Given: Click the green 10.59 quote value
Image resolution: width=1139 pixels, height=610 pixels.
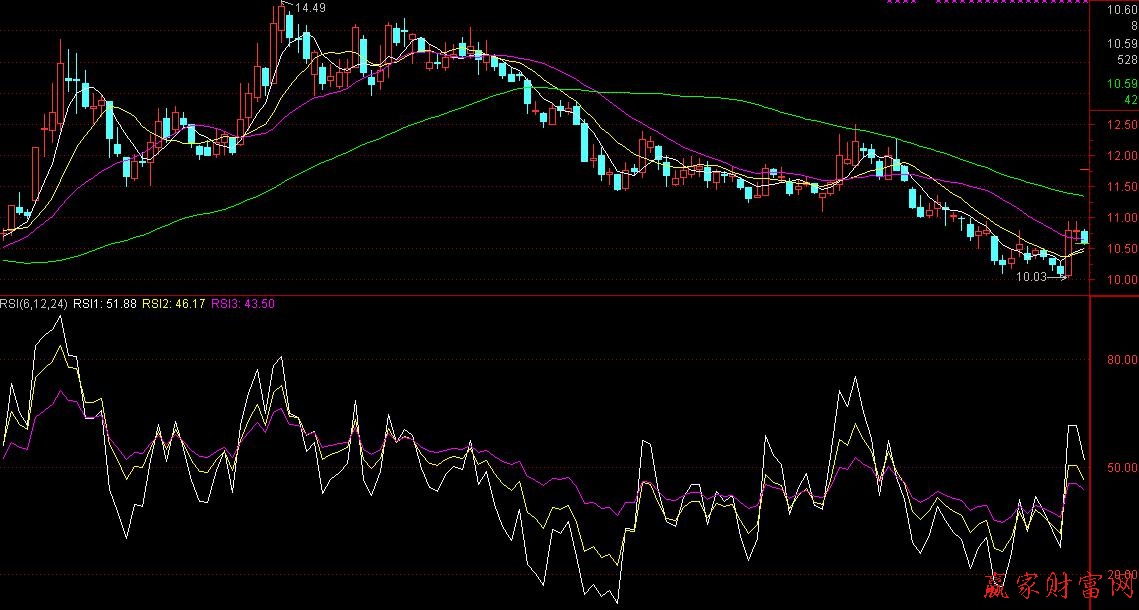Looking at the screenshot, I should click(x=1121, y=84).
